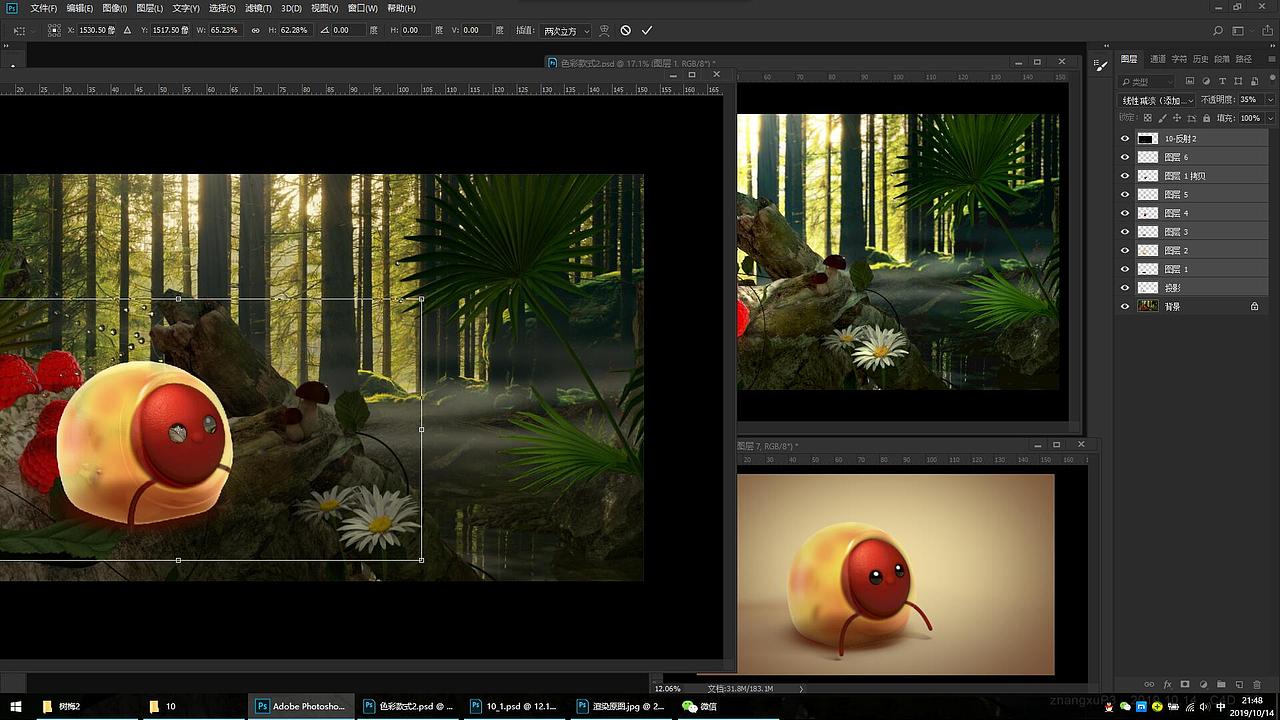
Task: Open the 滤镜(T) menu
Action: coord(258,8)
